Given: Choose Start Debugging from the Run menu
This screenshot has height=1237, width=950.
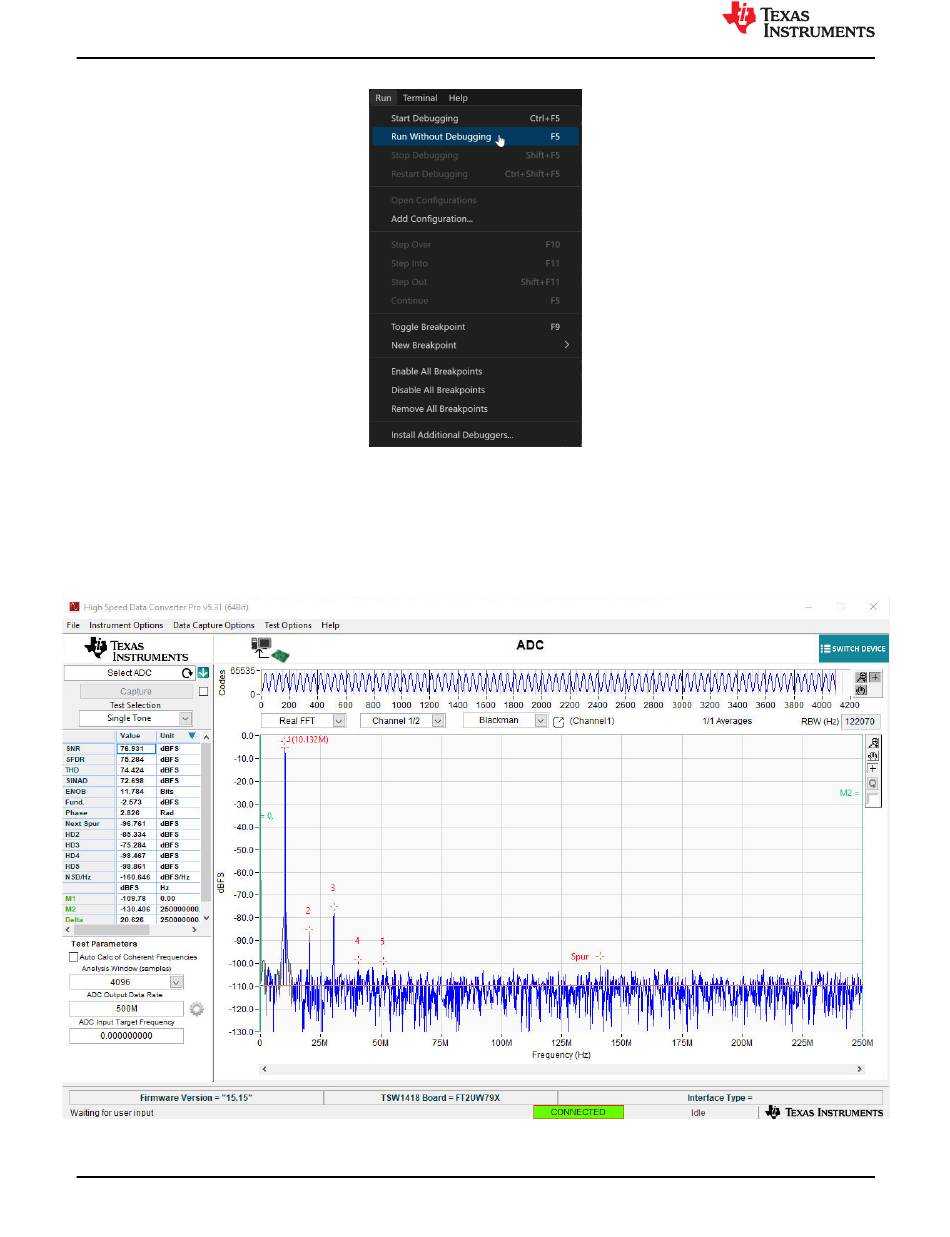Looking at the screenshot, I should 476,118.
